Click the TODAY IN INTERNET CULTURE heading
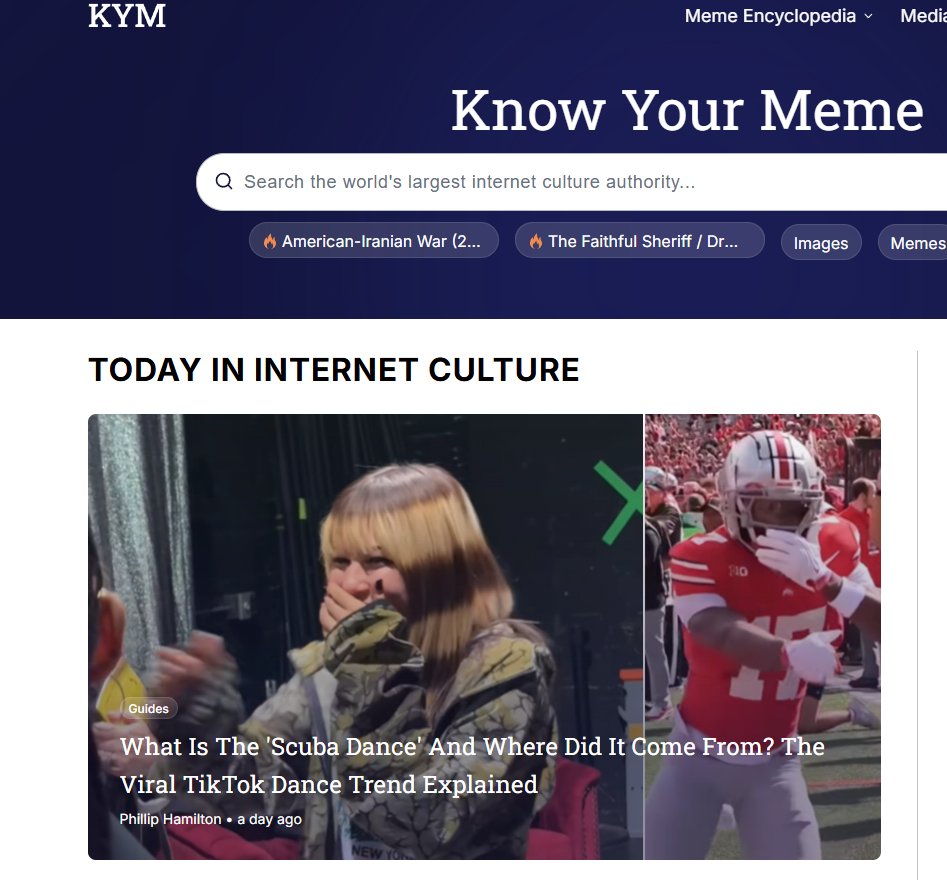Screen dimensions: 947x880 [x=333, y=369]
